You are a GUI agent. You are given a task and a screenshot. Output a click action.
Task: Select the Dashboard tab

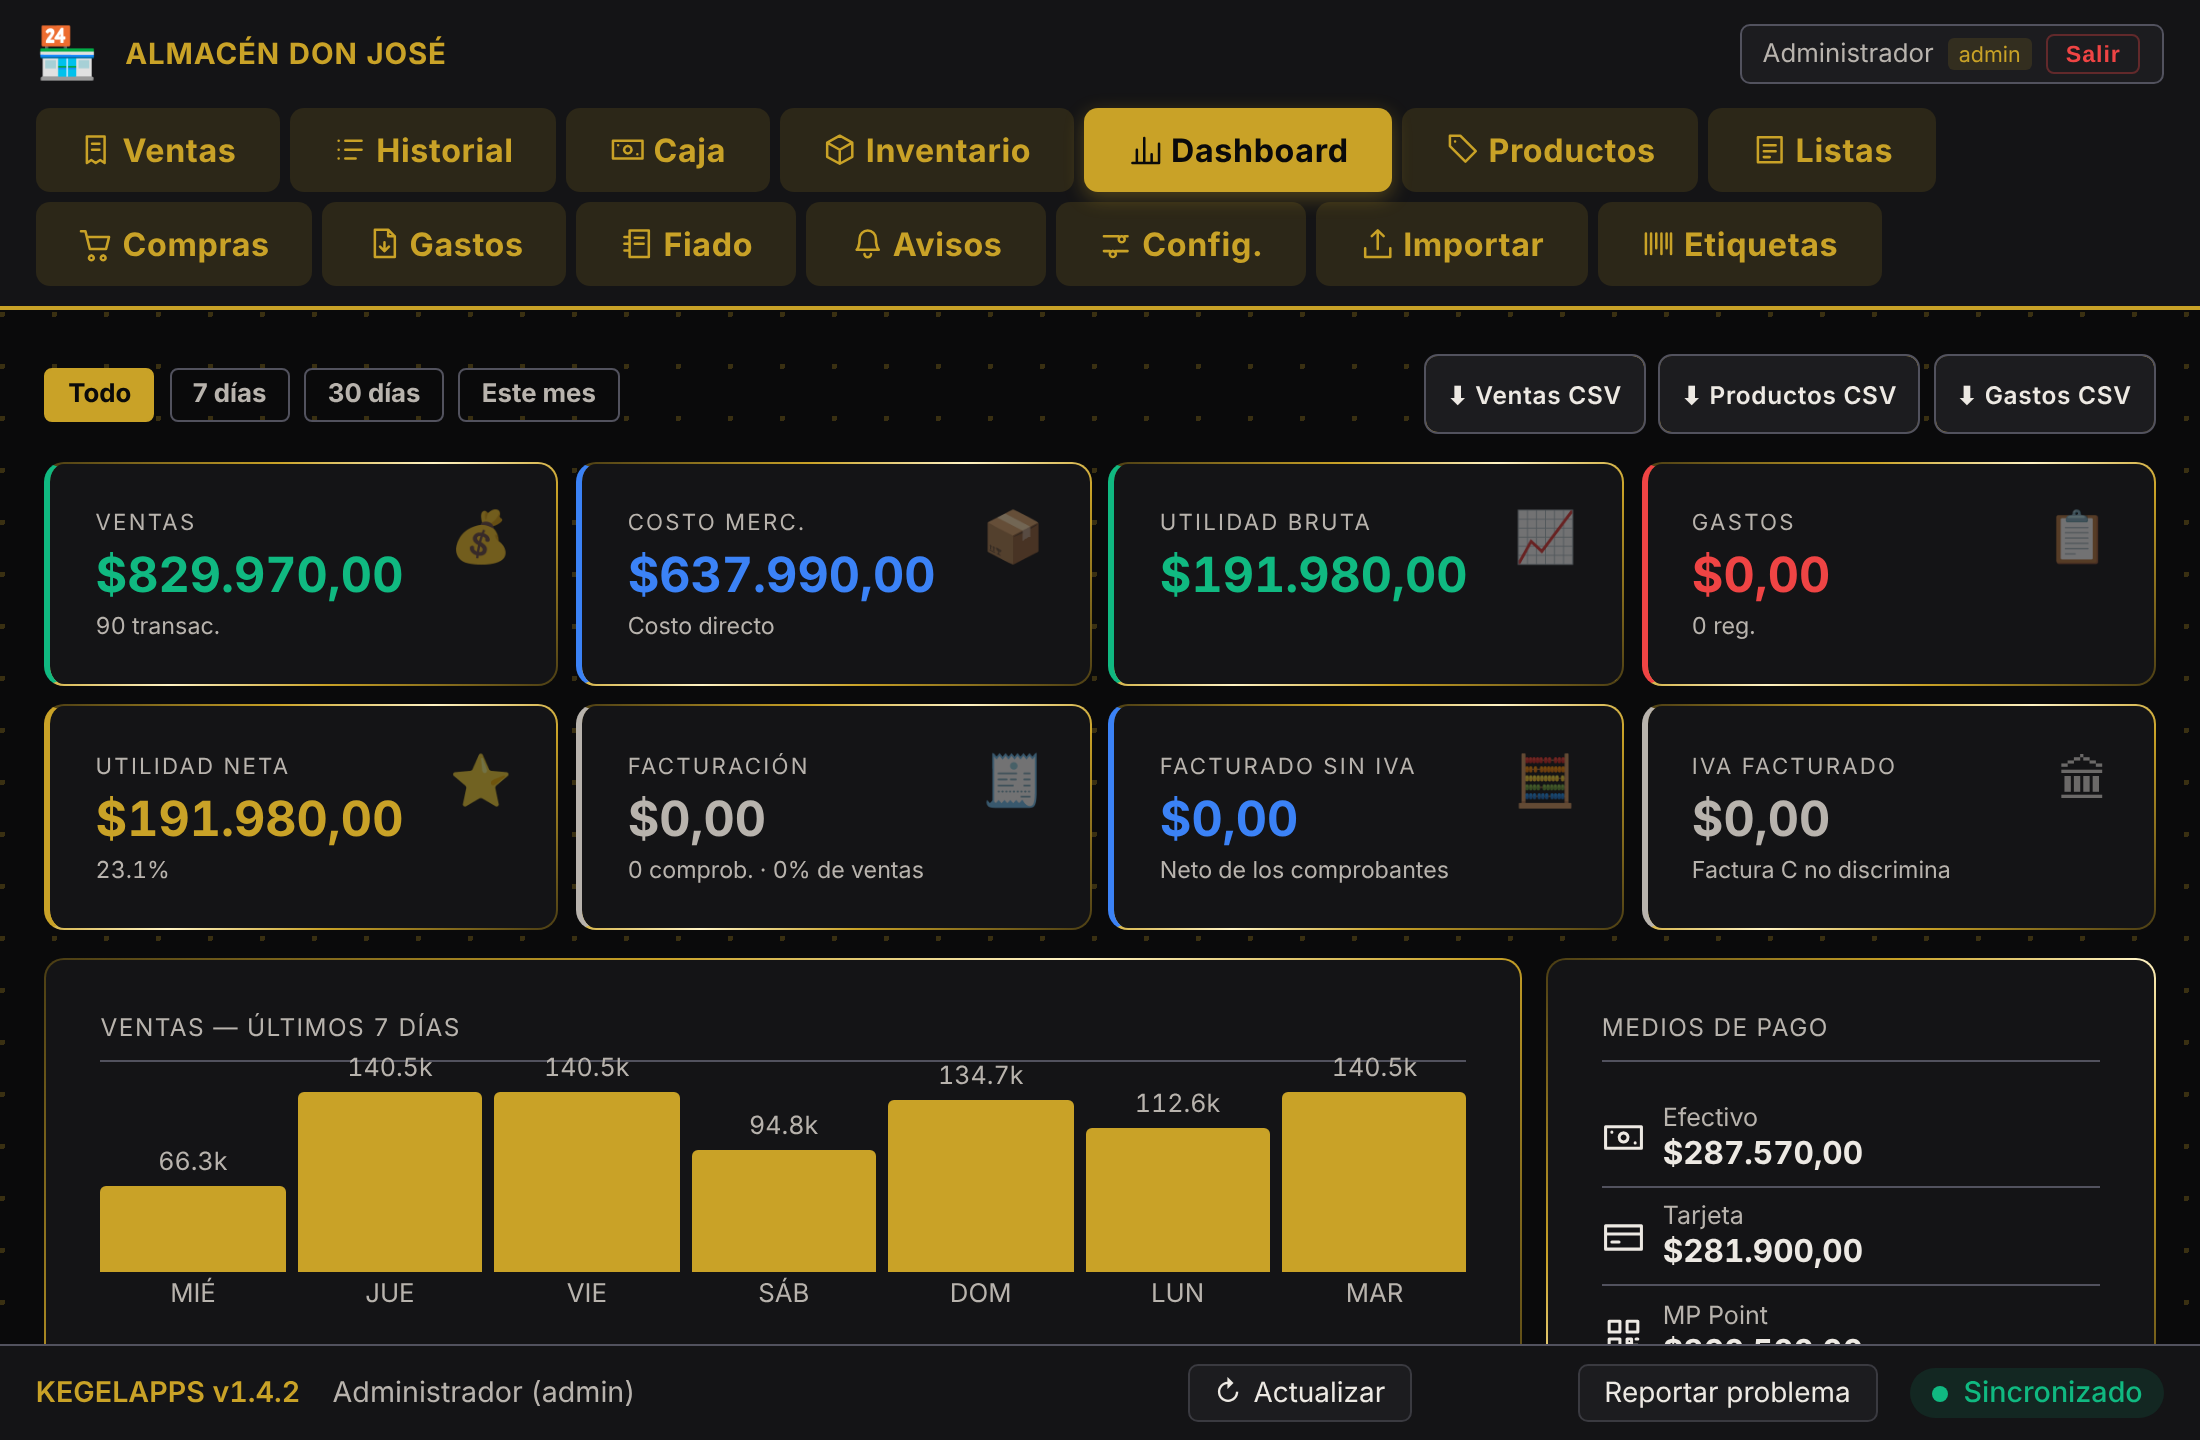tap(1238, 150)
